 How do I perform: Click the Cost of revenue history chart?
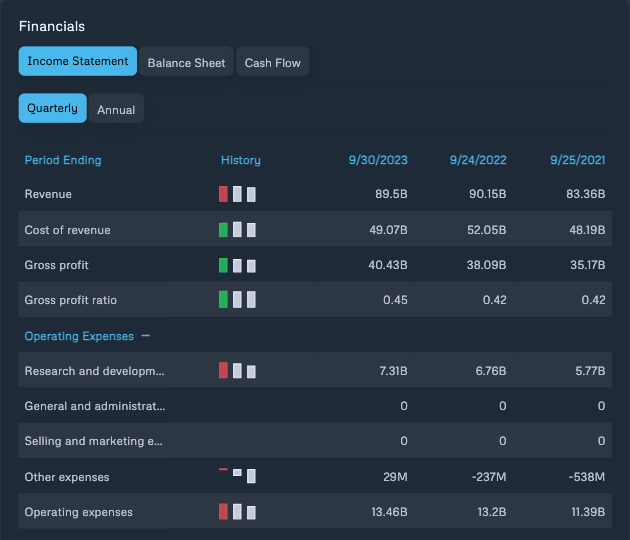[x=237, y=230]
